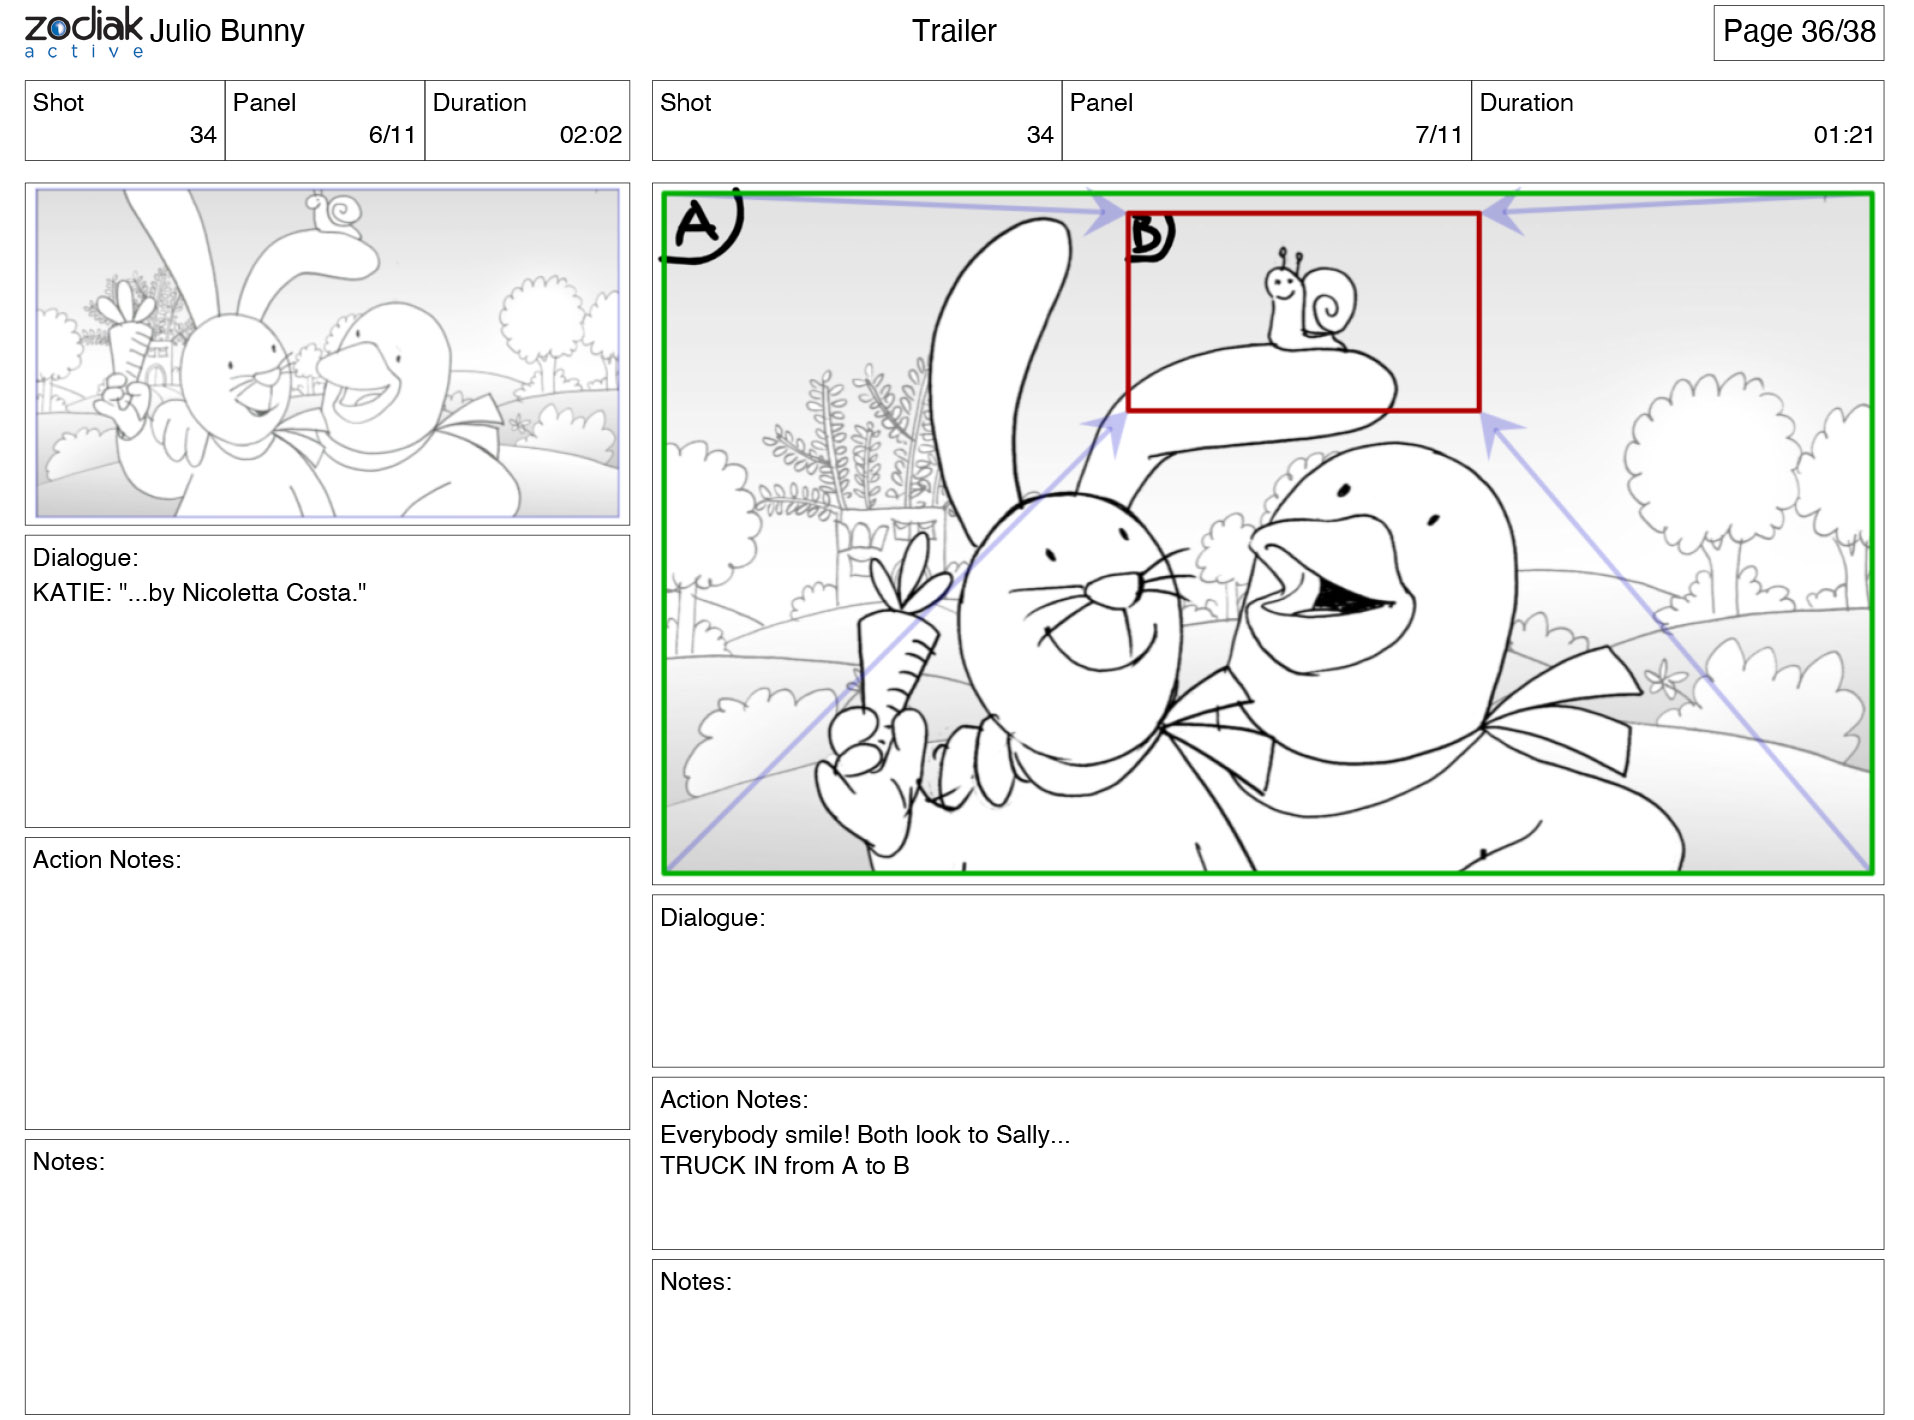Click shot number 34 of panel 6/11
Image resolution: width=1914 pixels, height=1420 pixels.
tap(203, 135)
